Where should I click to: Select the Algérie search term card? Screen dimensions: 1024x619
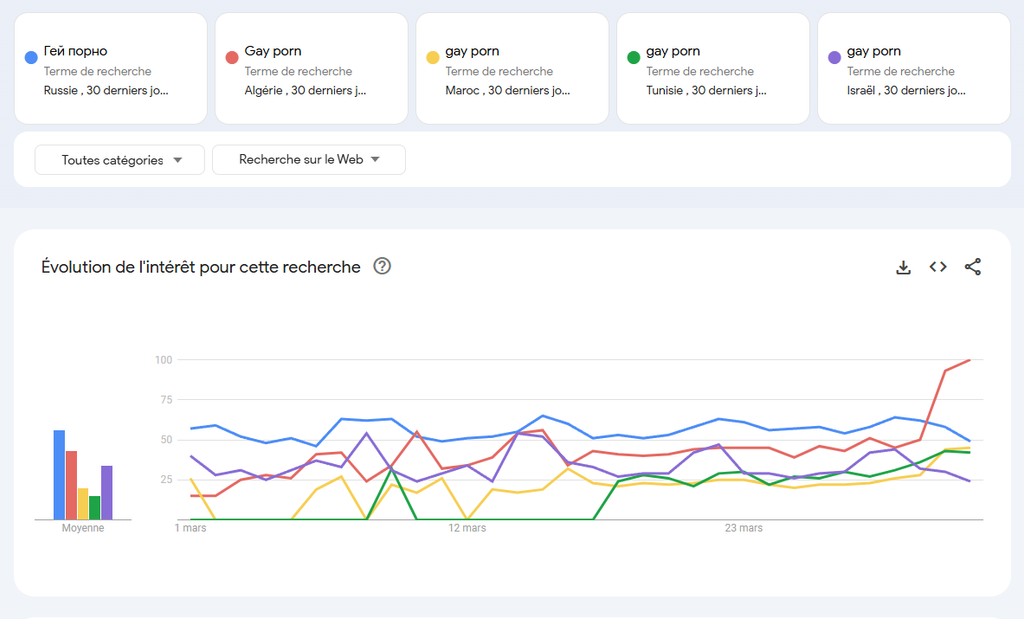click(x=311, y=70)
